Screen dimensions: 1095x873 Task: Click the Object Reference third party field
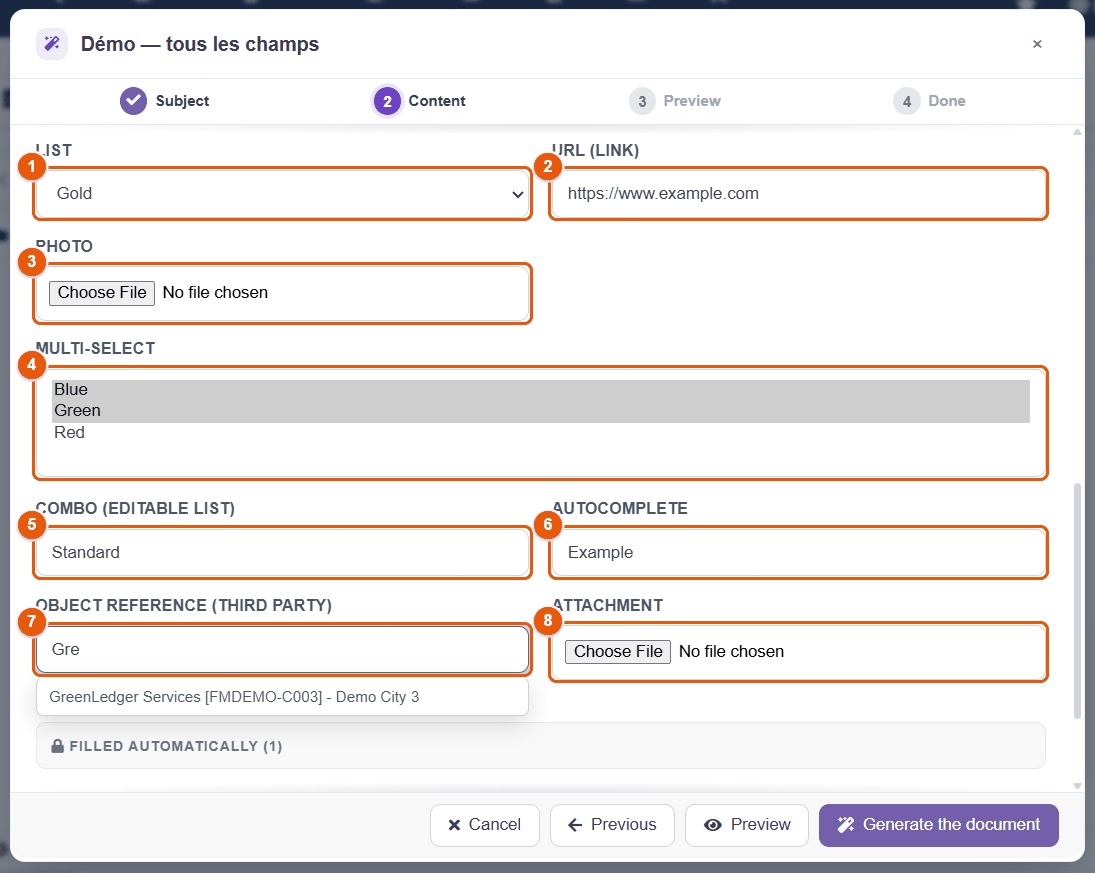coord(282,650)
